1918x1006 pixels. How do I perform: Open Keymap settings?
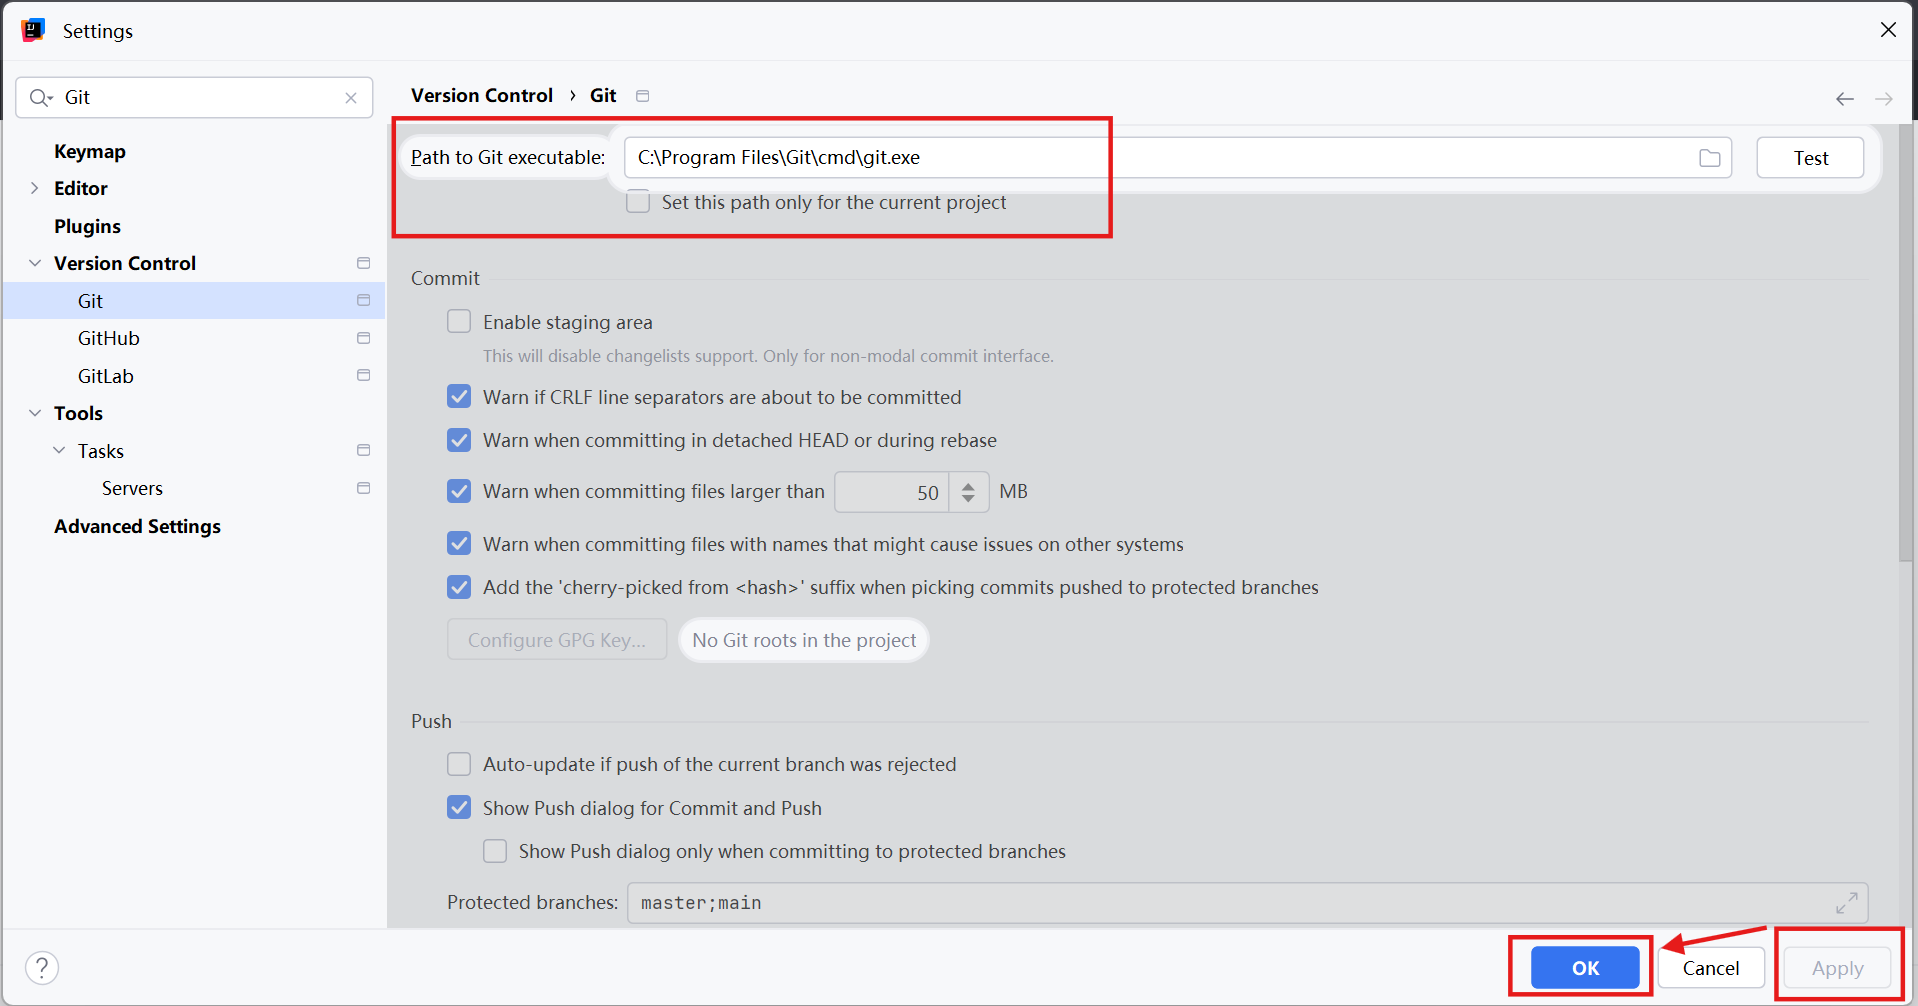(90, 151)
